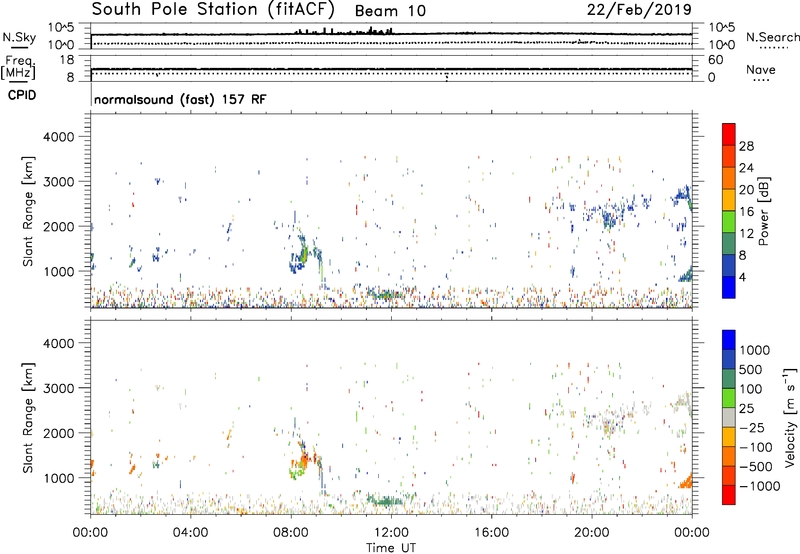Click the backscatter cluster near 08:30 in power panel
Image resolution: width=800 pixels, height=554 pixels.
301,253
